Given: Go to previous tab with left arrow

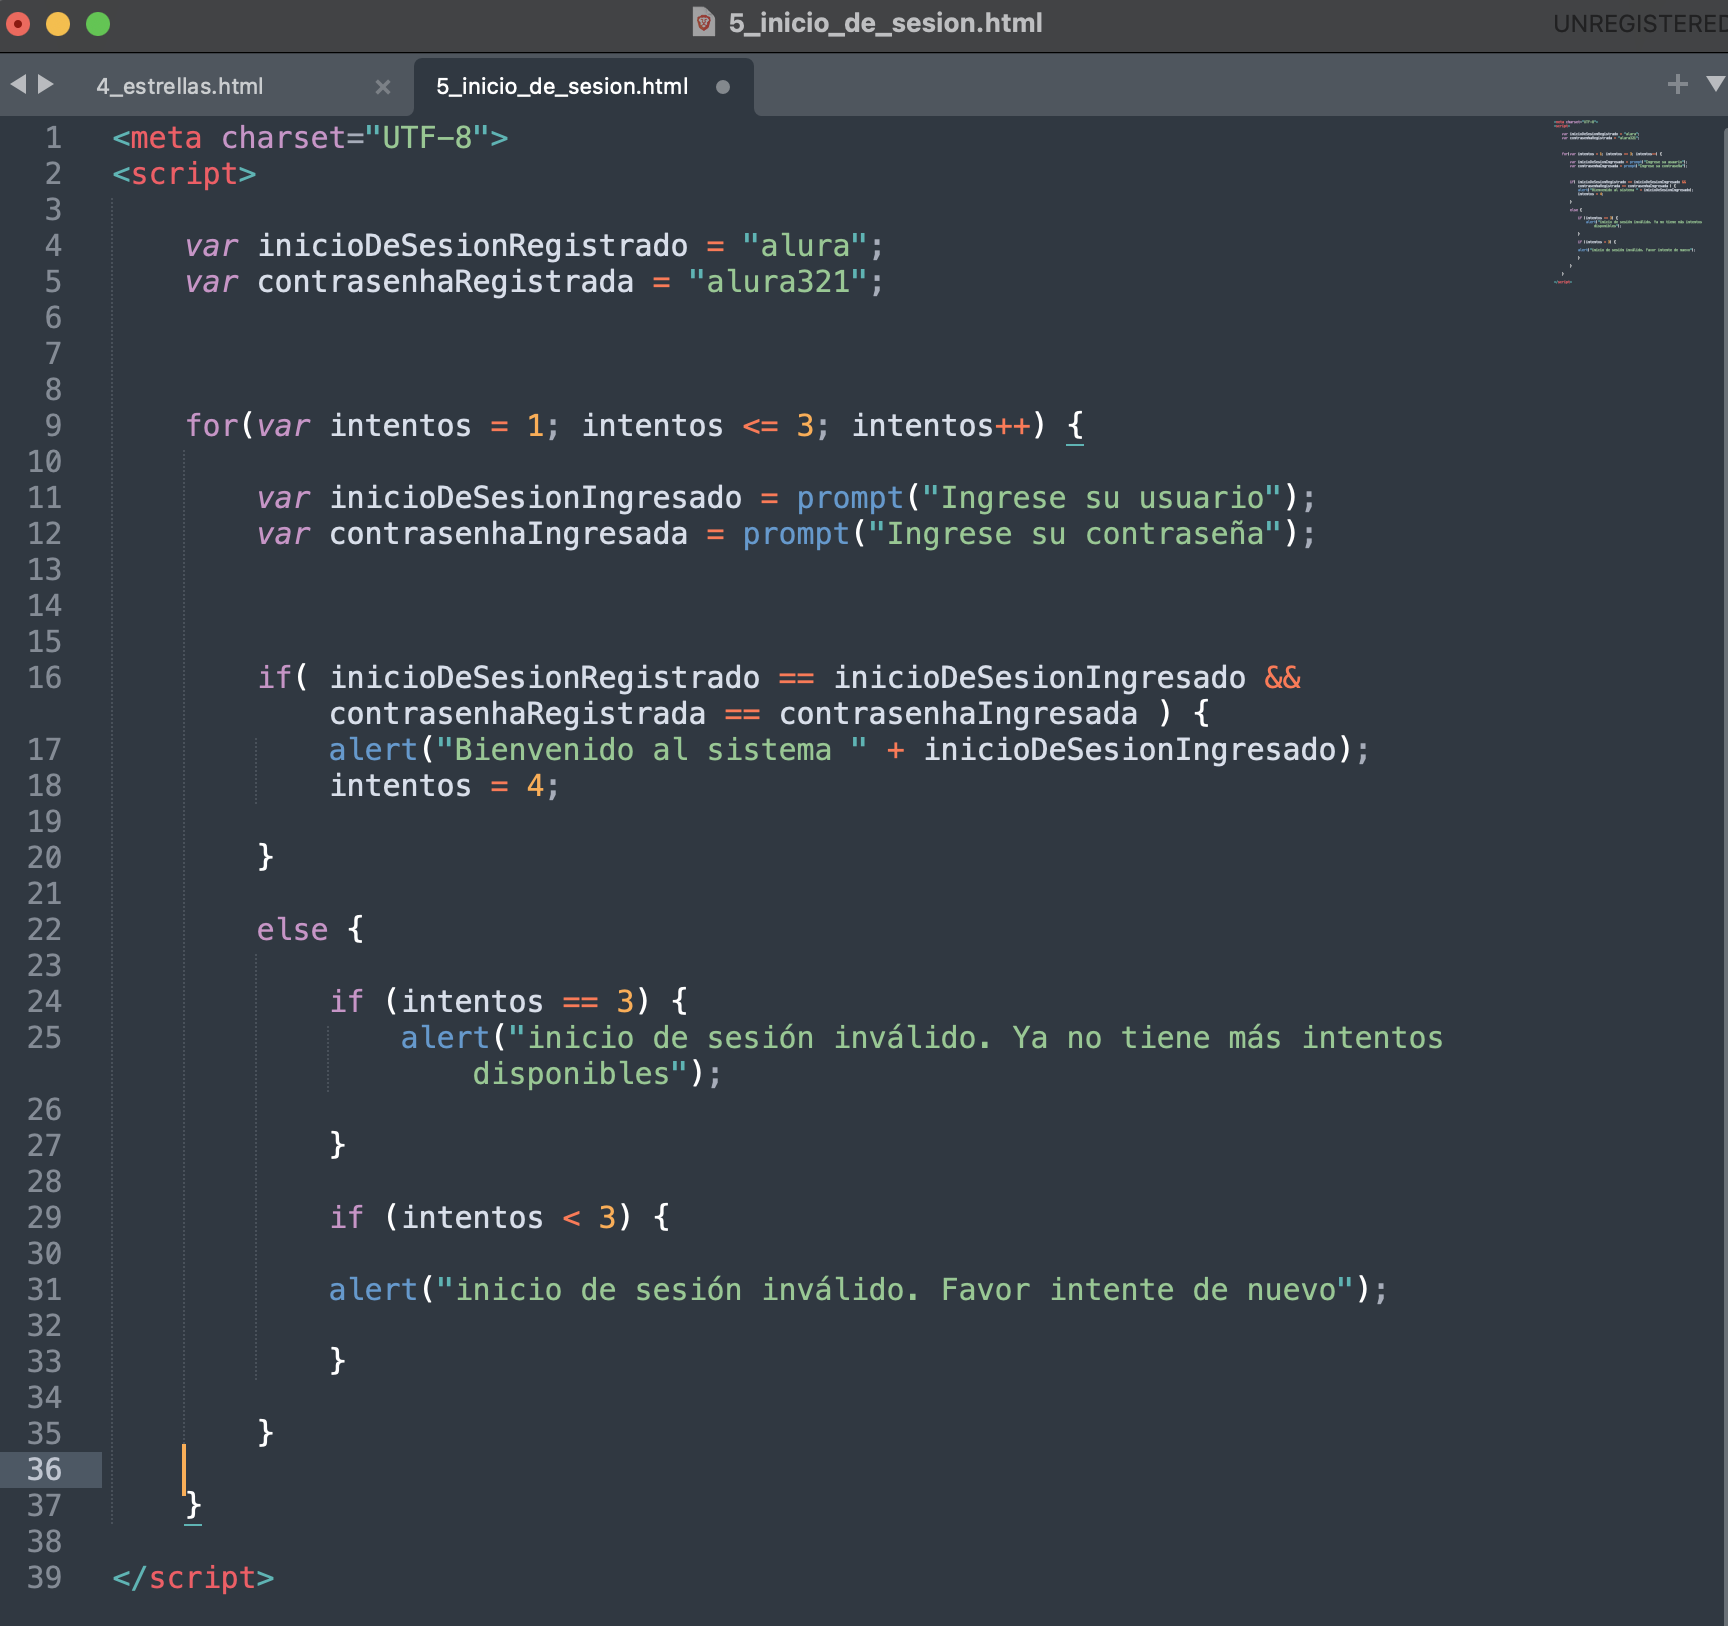Looking at the screenshot, I should click(x=18, y=84).
